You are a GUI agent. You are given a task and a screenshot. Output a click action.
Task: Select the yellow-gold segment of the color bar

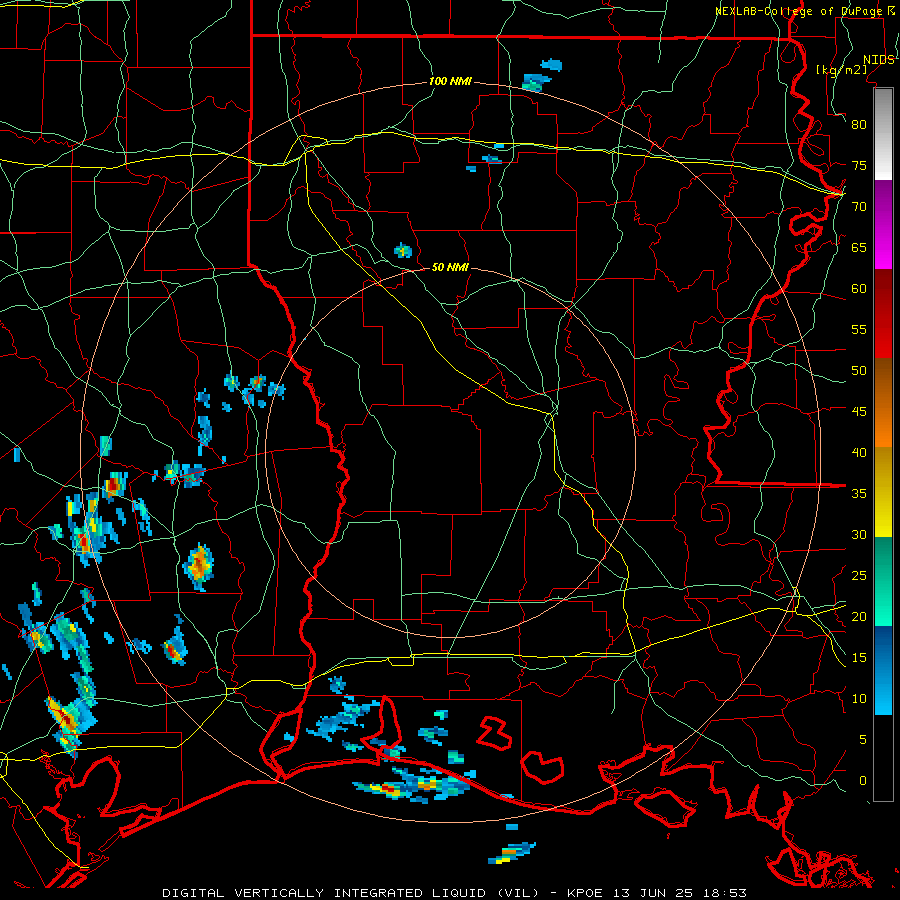point(883,492)
